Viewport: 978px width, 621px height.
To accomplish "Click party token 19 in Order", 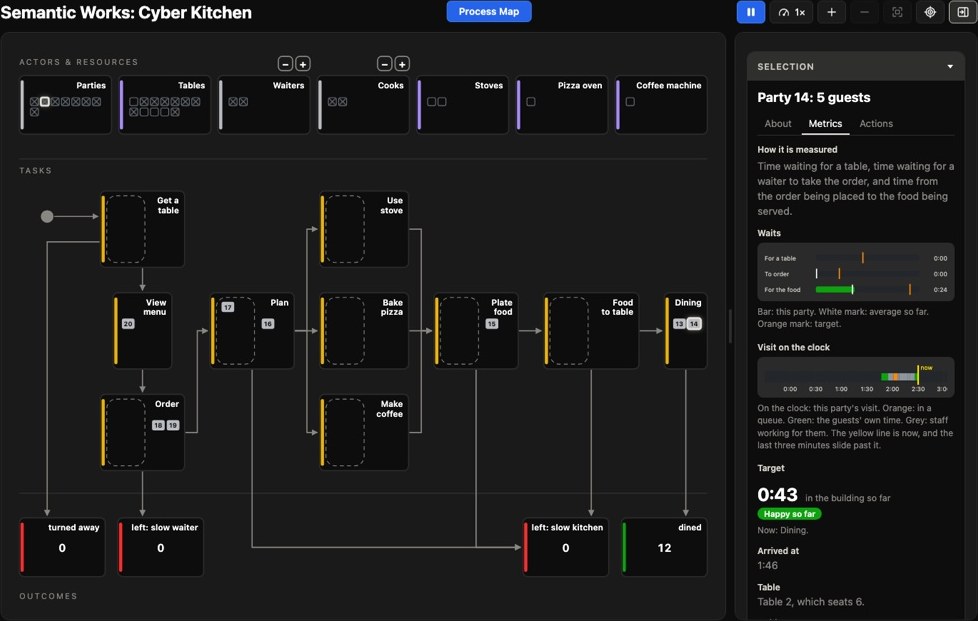I will 173,425.
